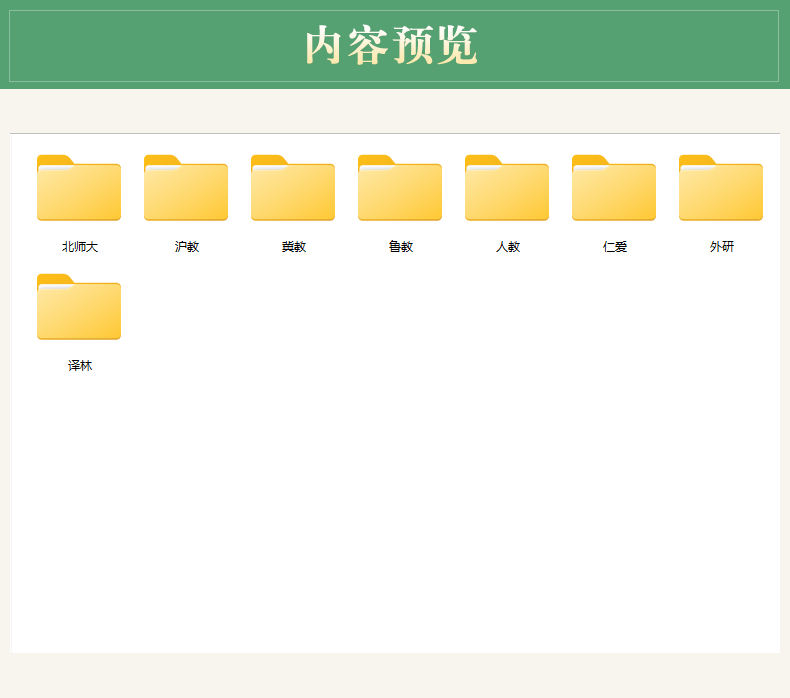
Task: Select the 人教 folder name label
Action: (x=508, y=246)
